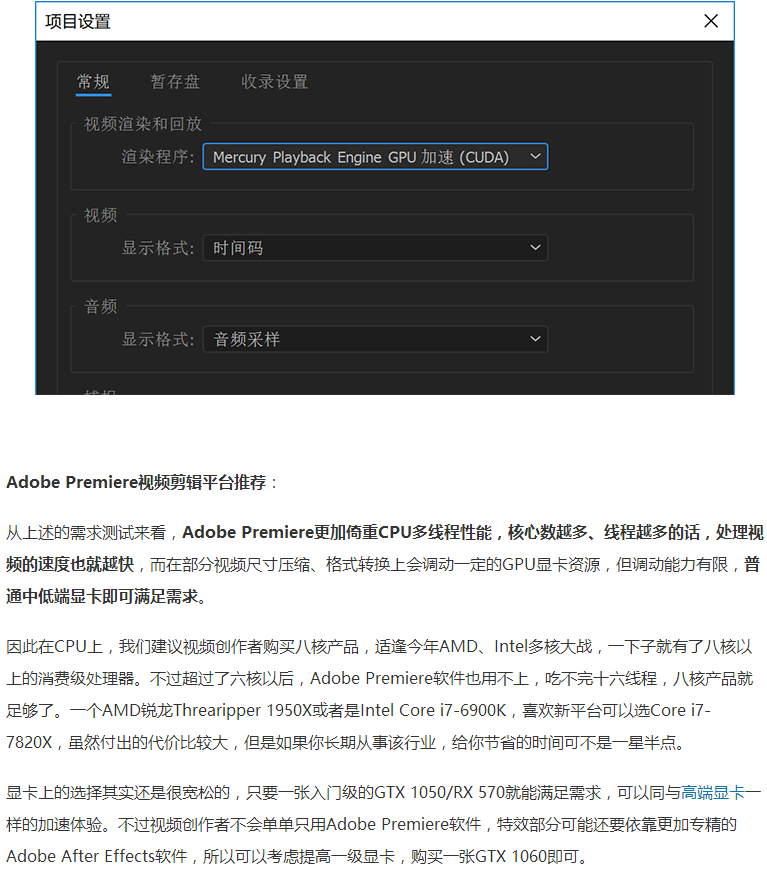The height and width of the screenshot is (870, 767).
Task: Click the 渲染程序: label
Action: (158, 157)
